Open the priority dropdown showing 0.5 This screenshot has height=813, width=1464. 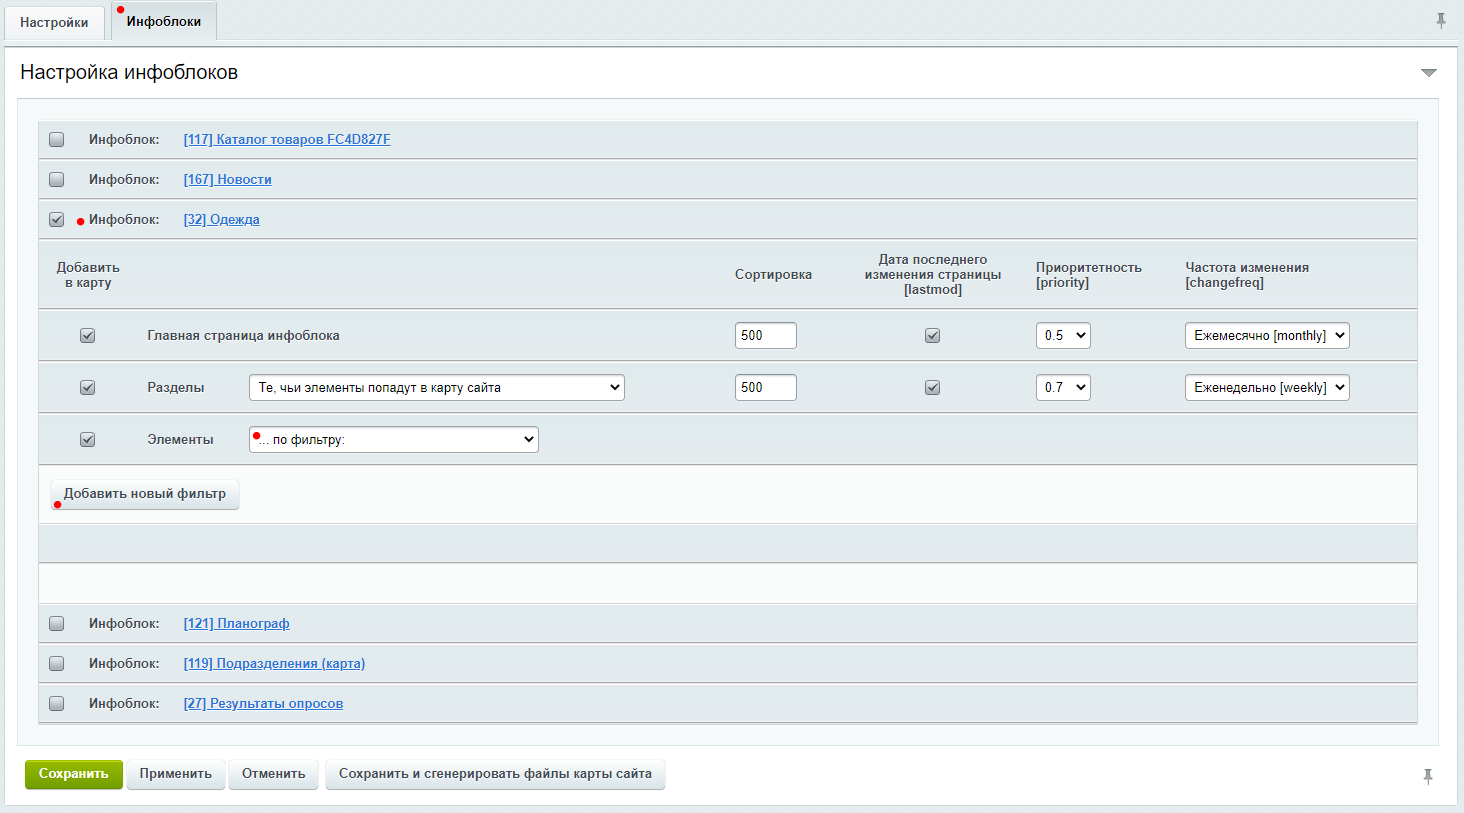1063,336
